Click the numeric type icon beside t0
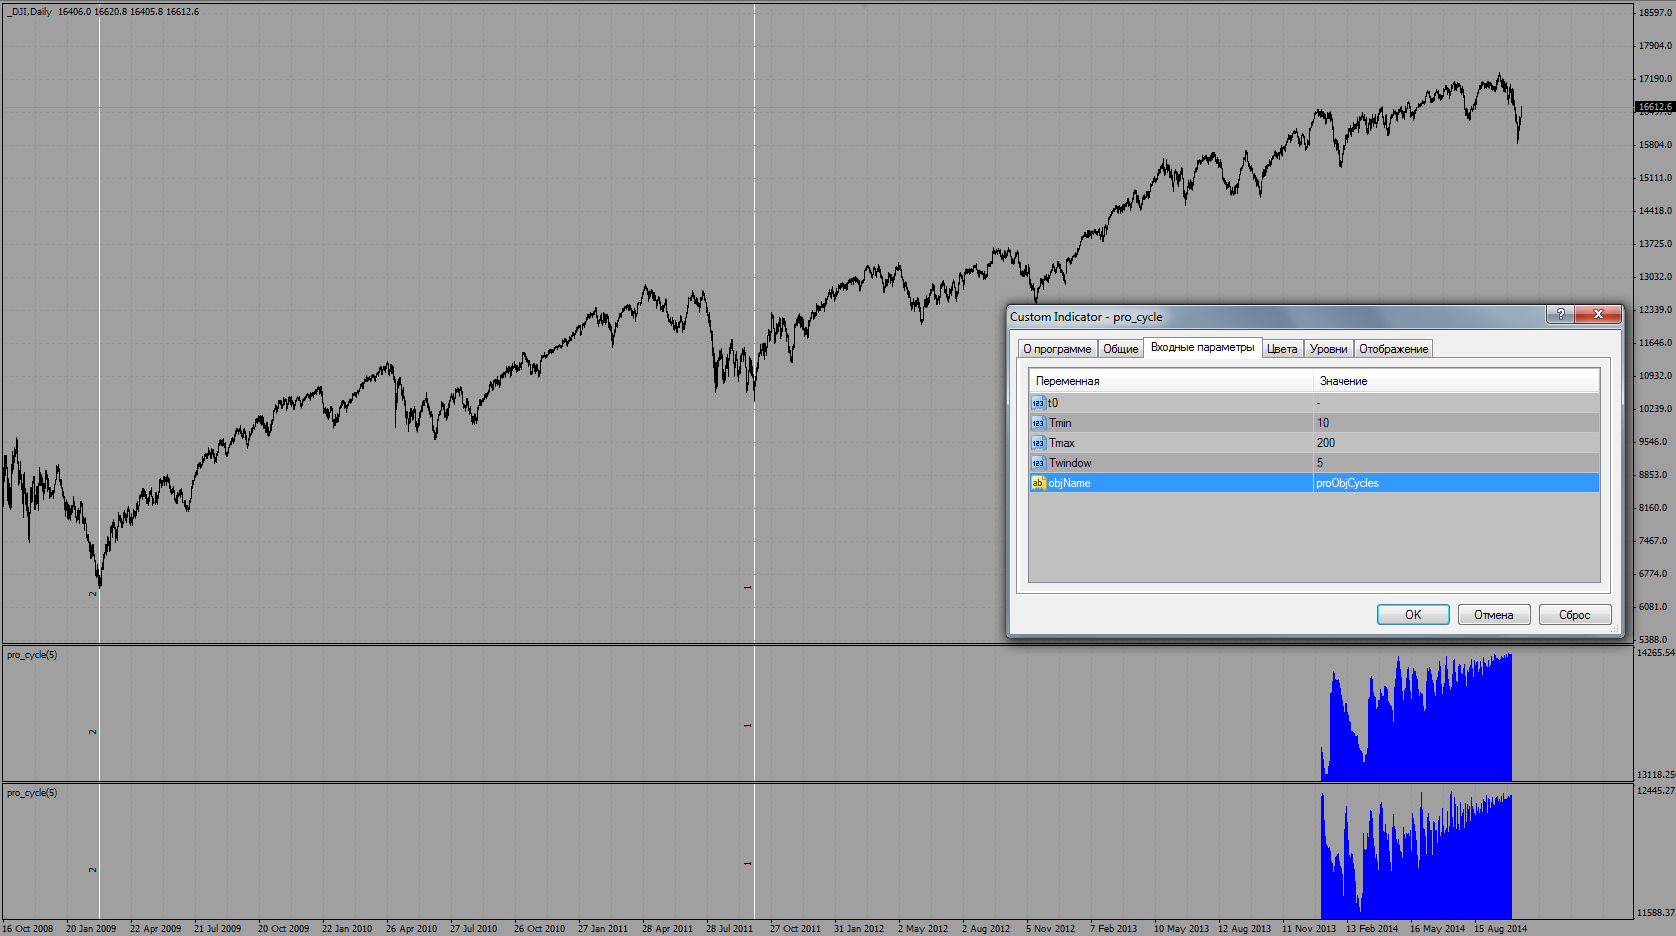The height and width of the screenshot is (936, 1676). tap(1038, 403)
